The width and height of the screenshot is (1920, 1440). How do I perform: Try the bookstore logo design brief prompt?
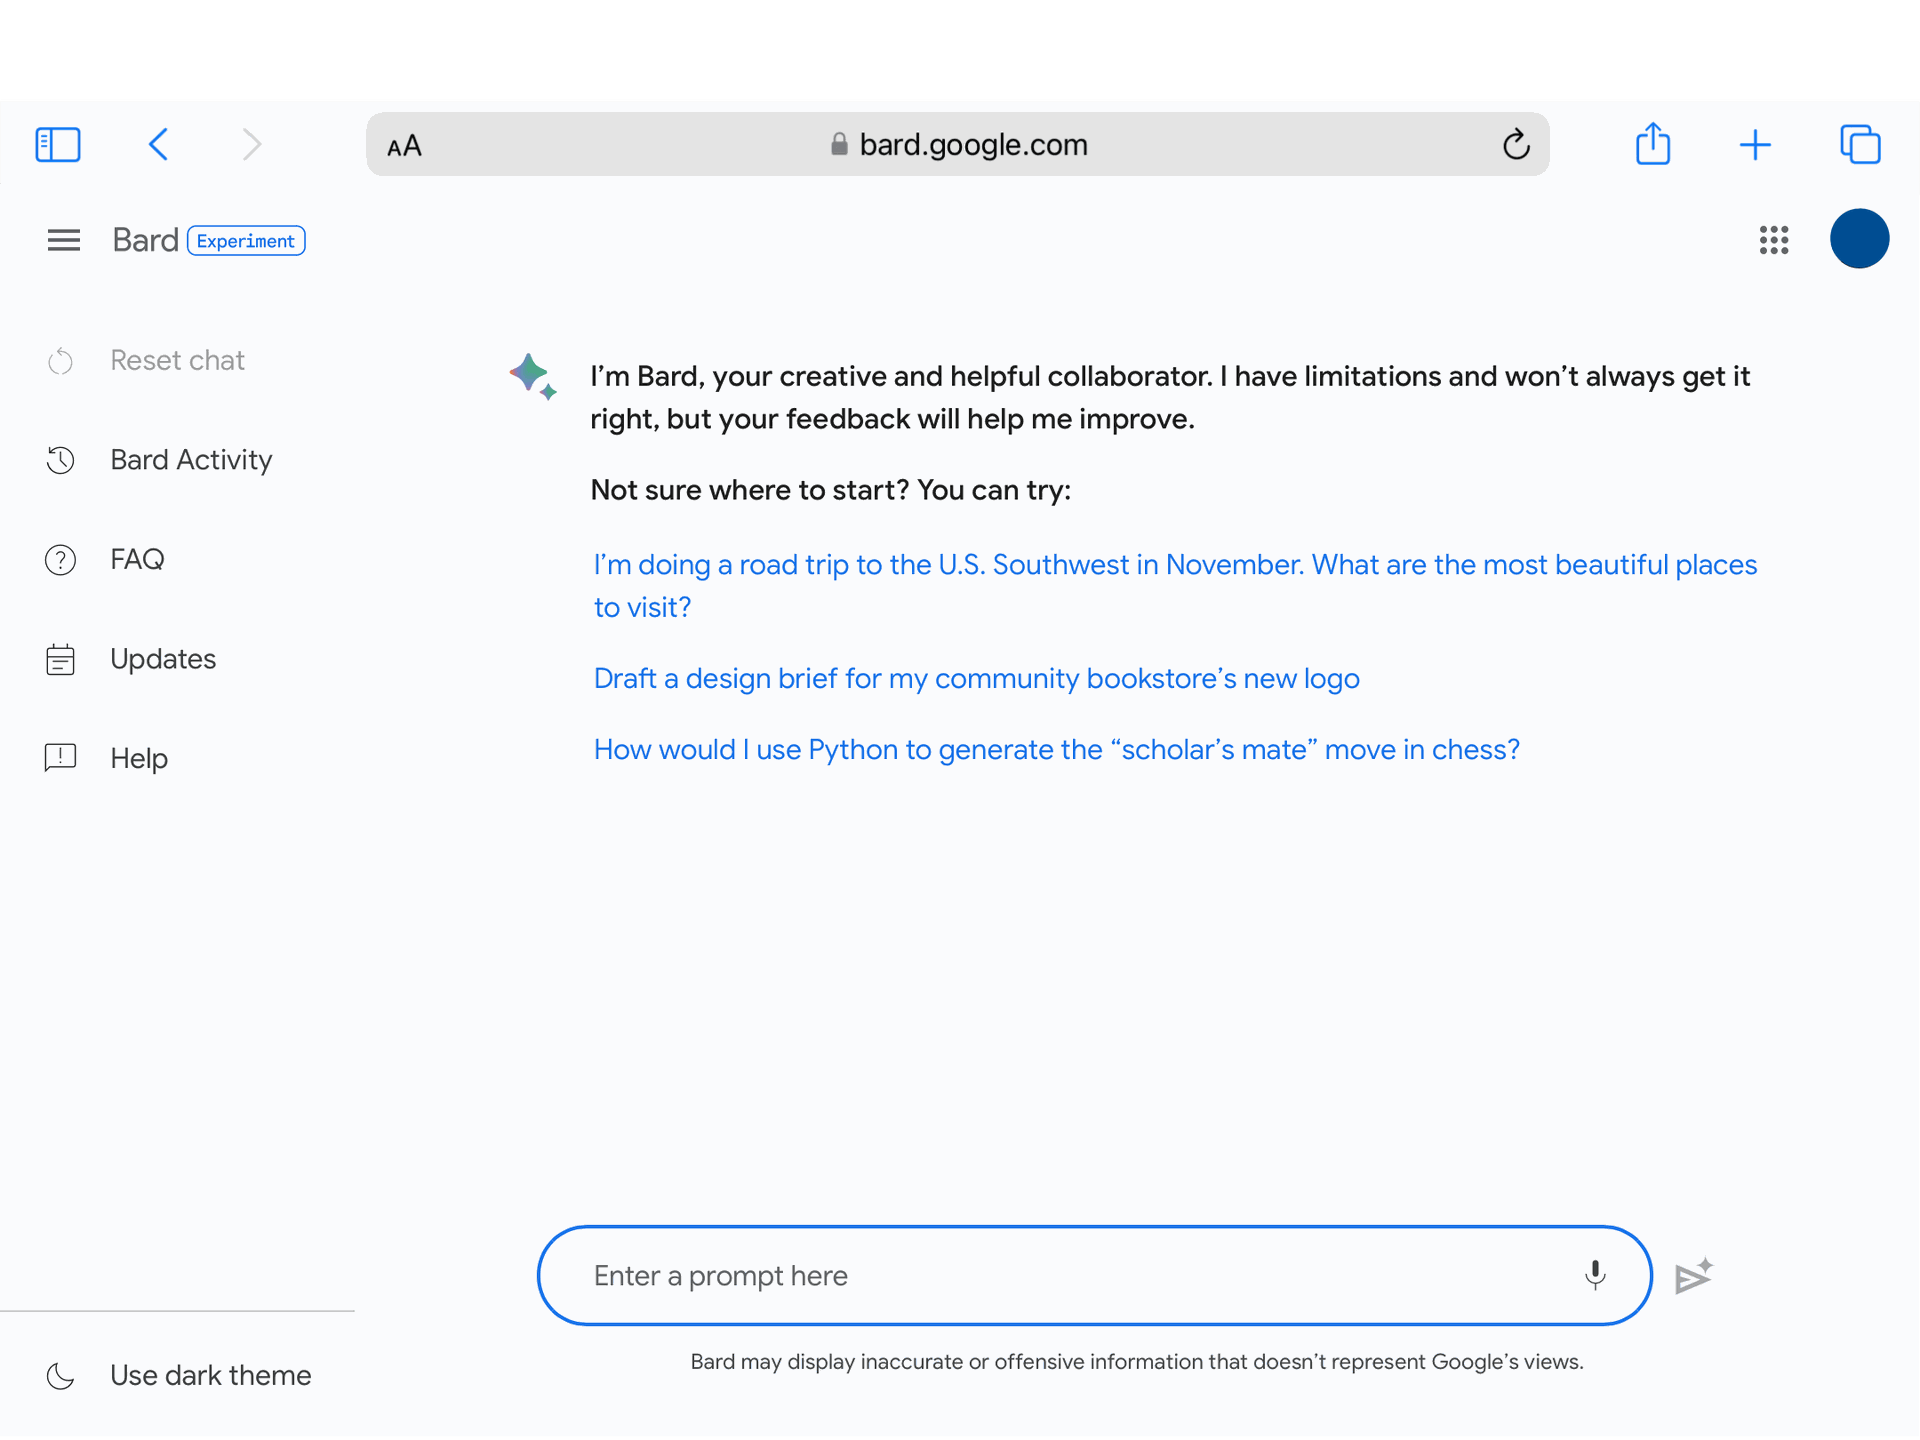(x=976, y=679)
